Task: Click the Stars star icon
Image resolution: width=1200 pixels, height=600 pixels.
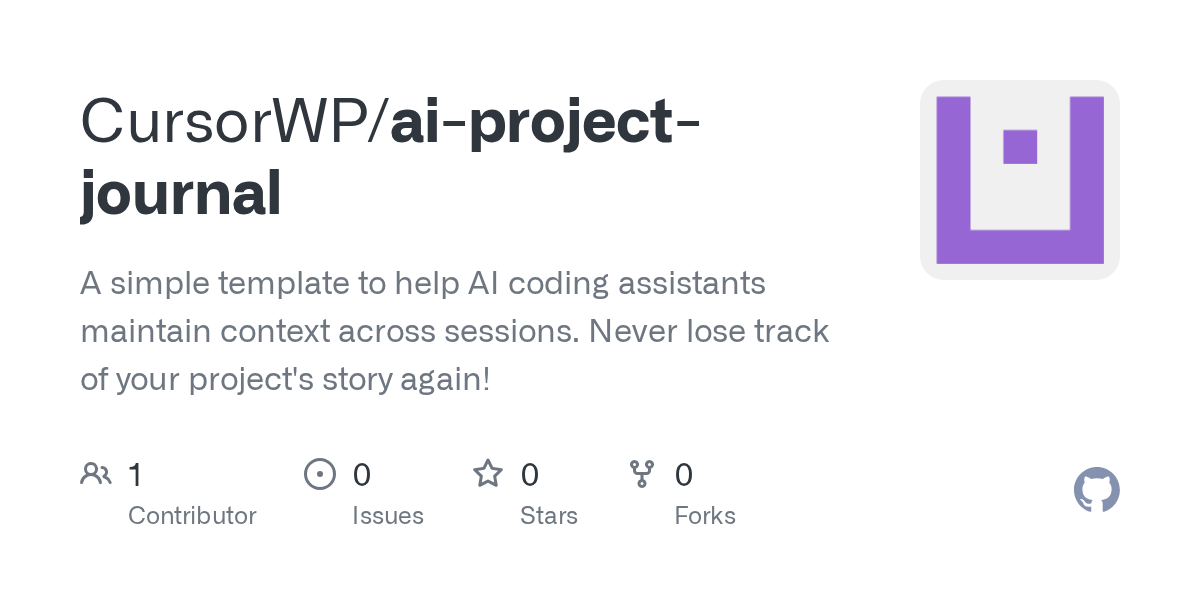Action: coord(488,474)
